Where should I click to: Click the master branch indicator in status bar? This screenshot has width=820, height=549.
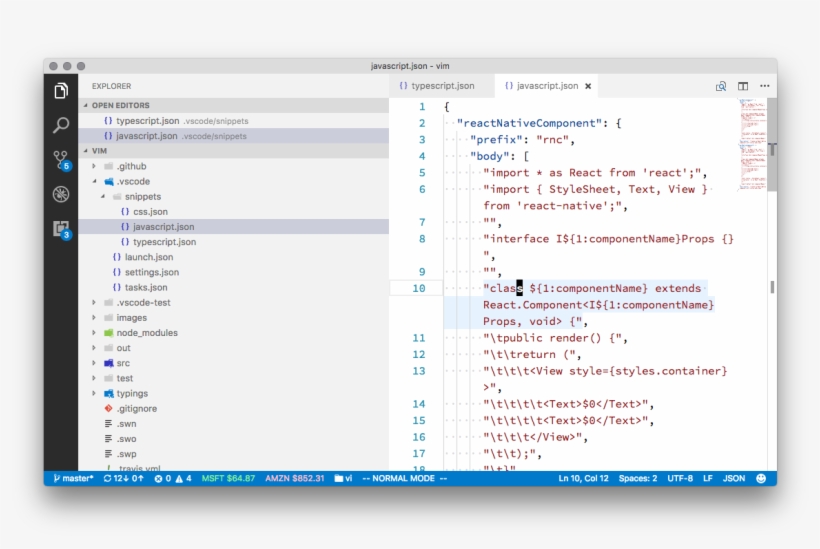74,478
